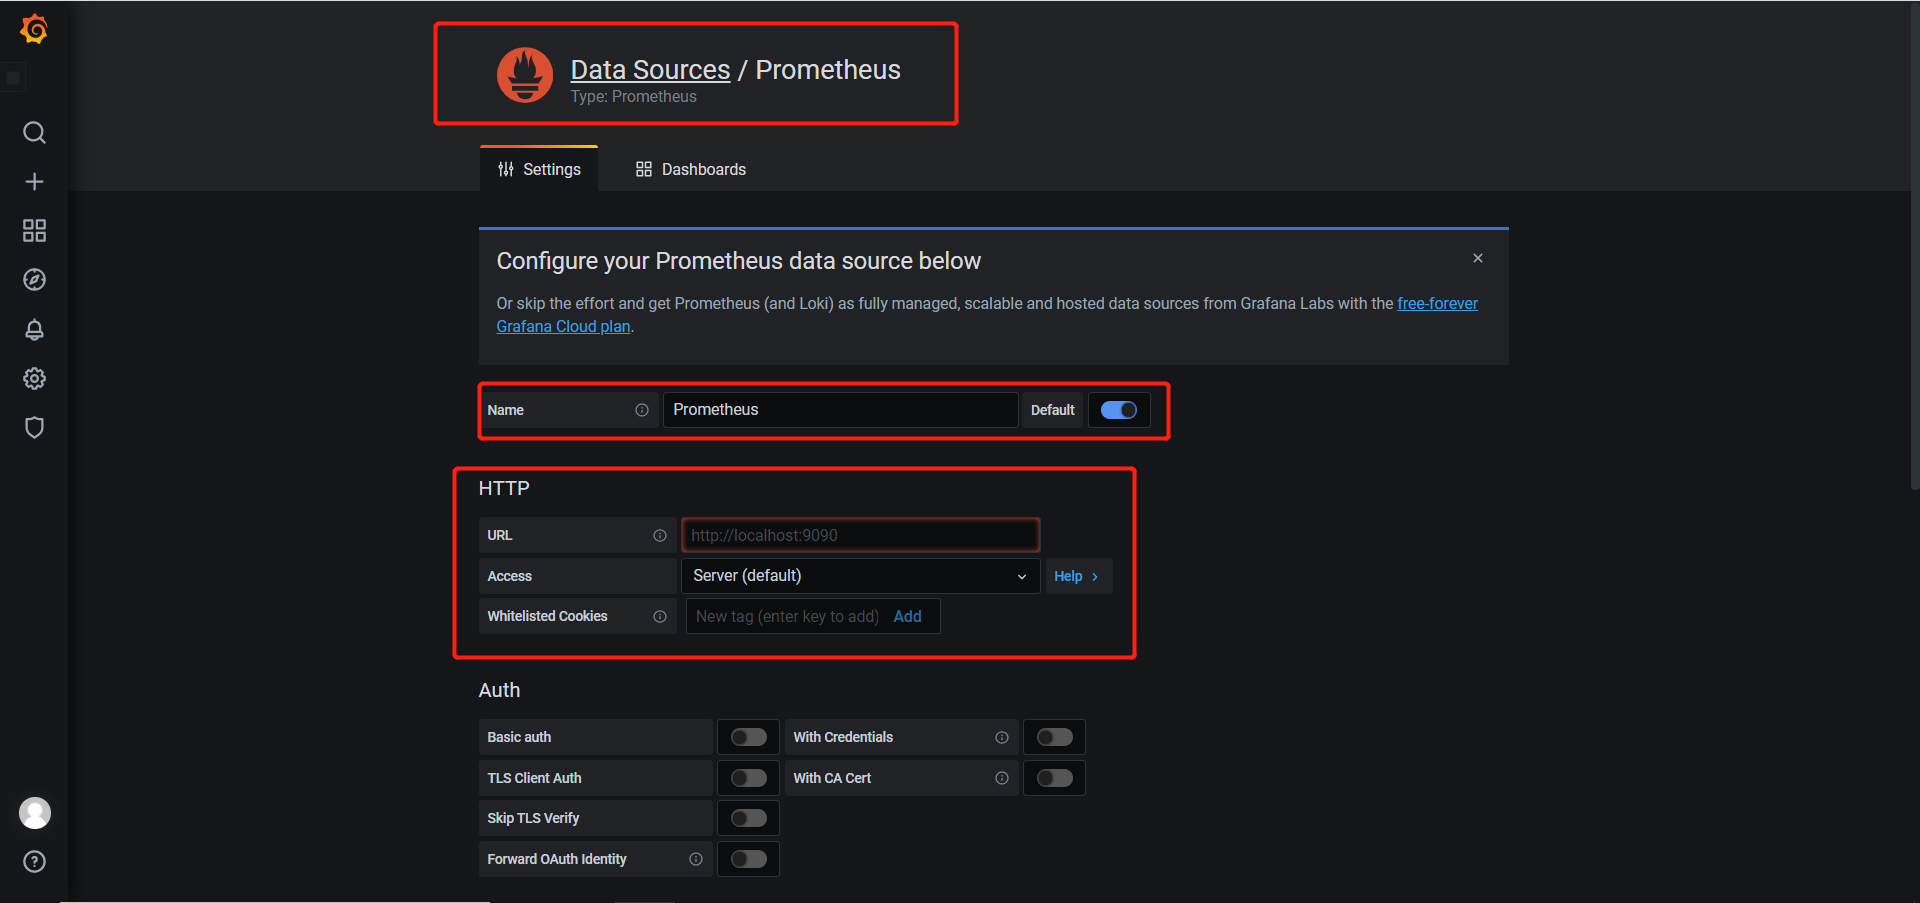Click the 'Auth' section heading
1920x903 pixels.
pos(499,690)
